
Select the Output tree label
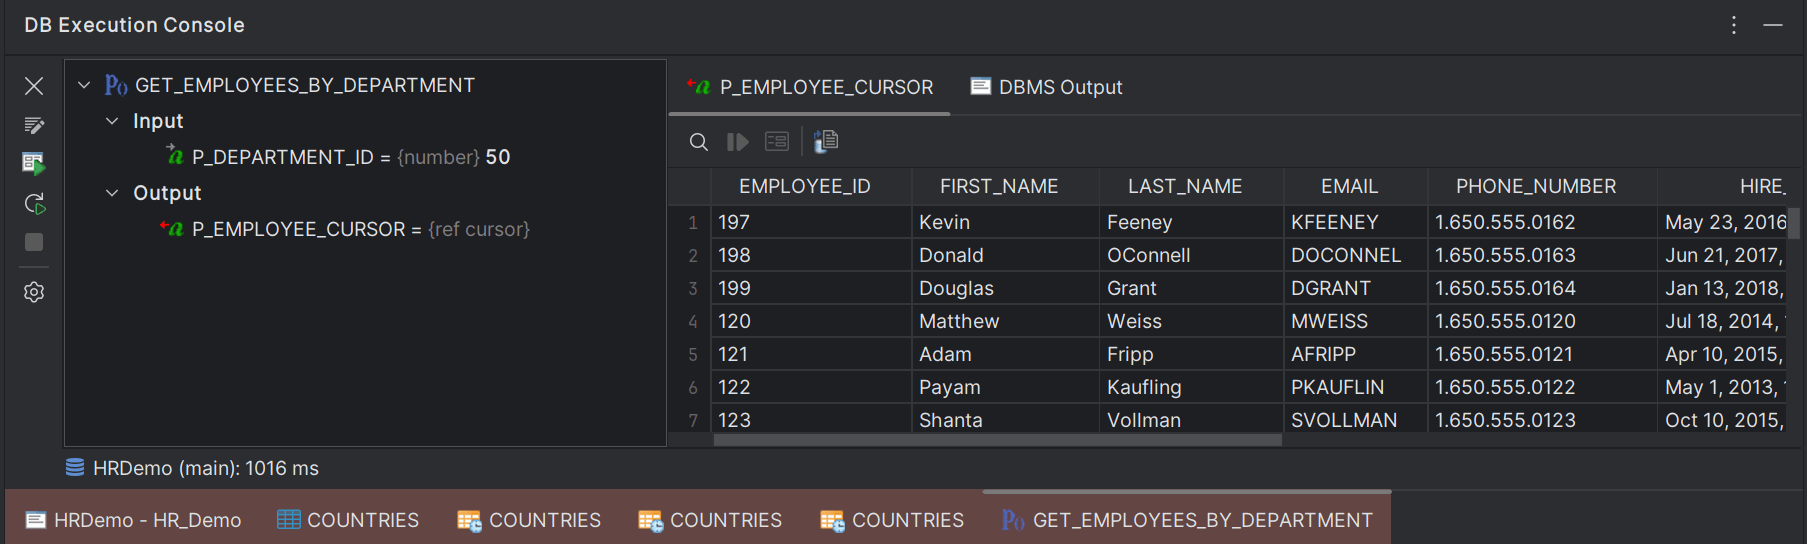[167, 193]
